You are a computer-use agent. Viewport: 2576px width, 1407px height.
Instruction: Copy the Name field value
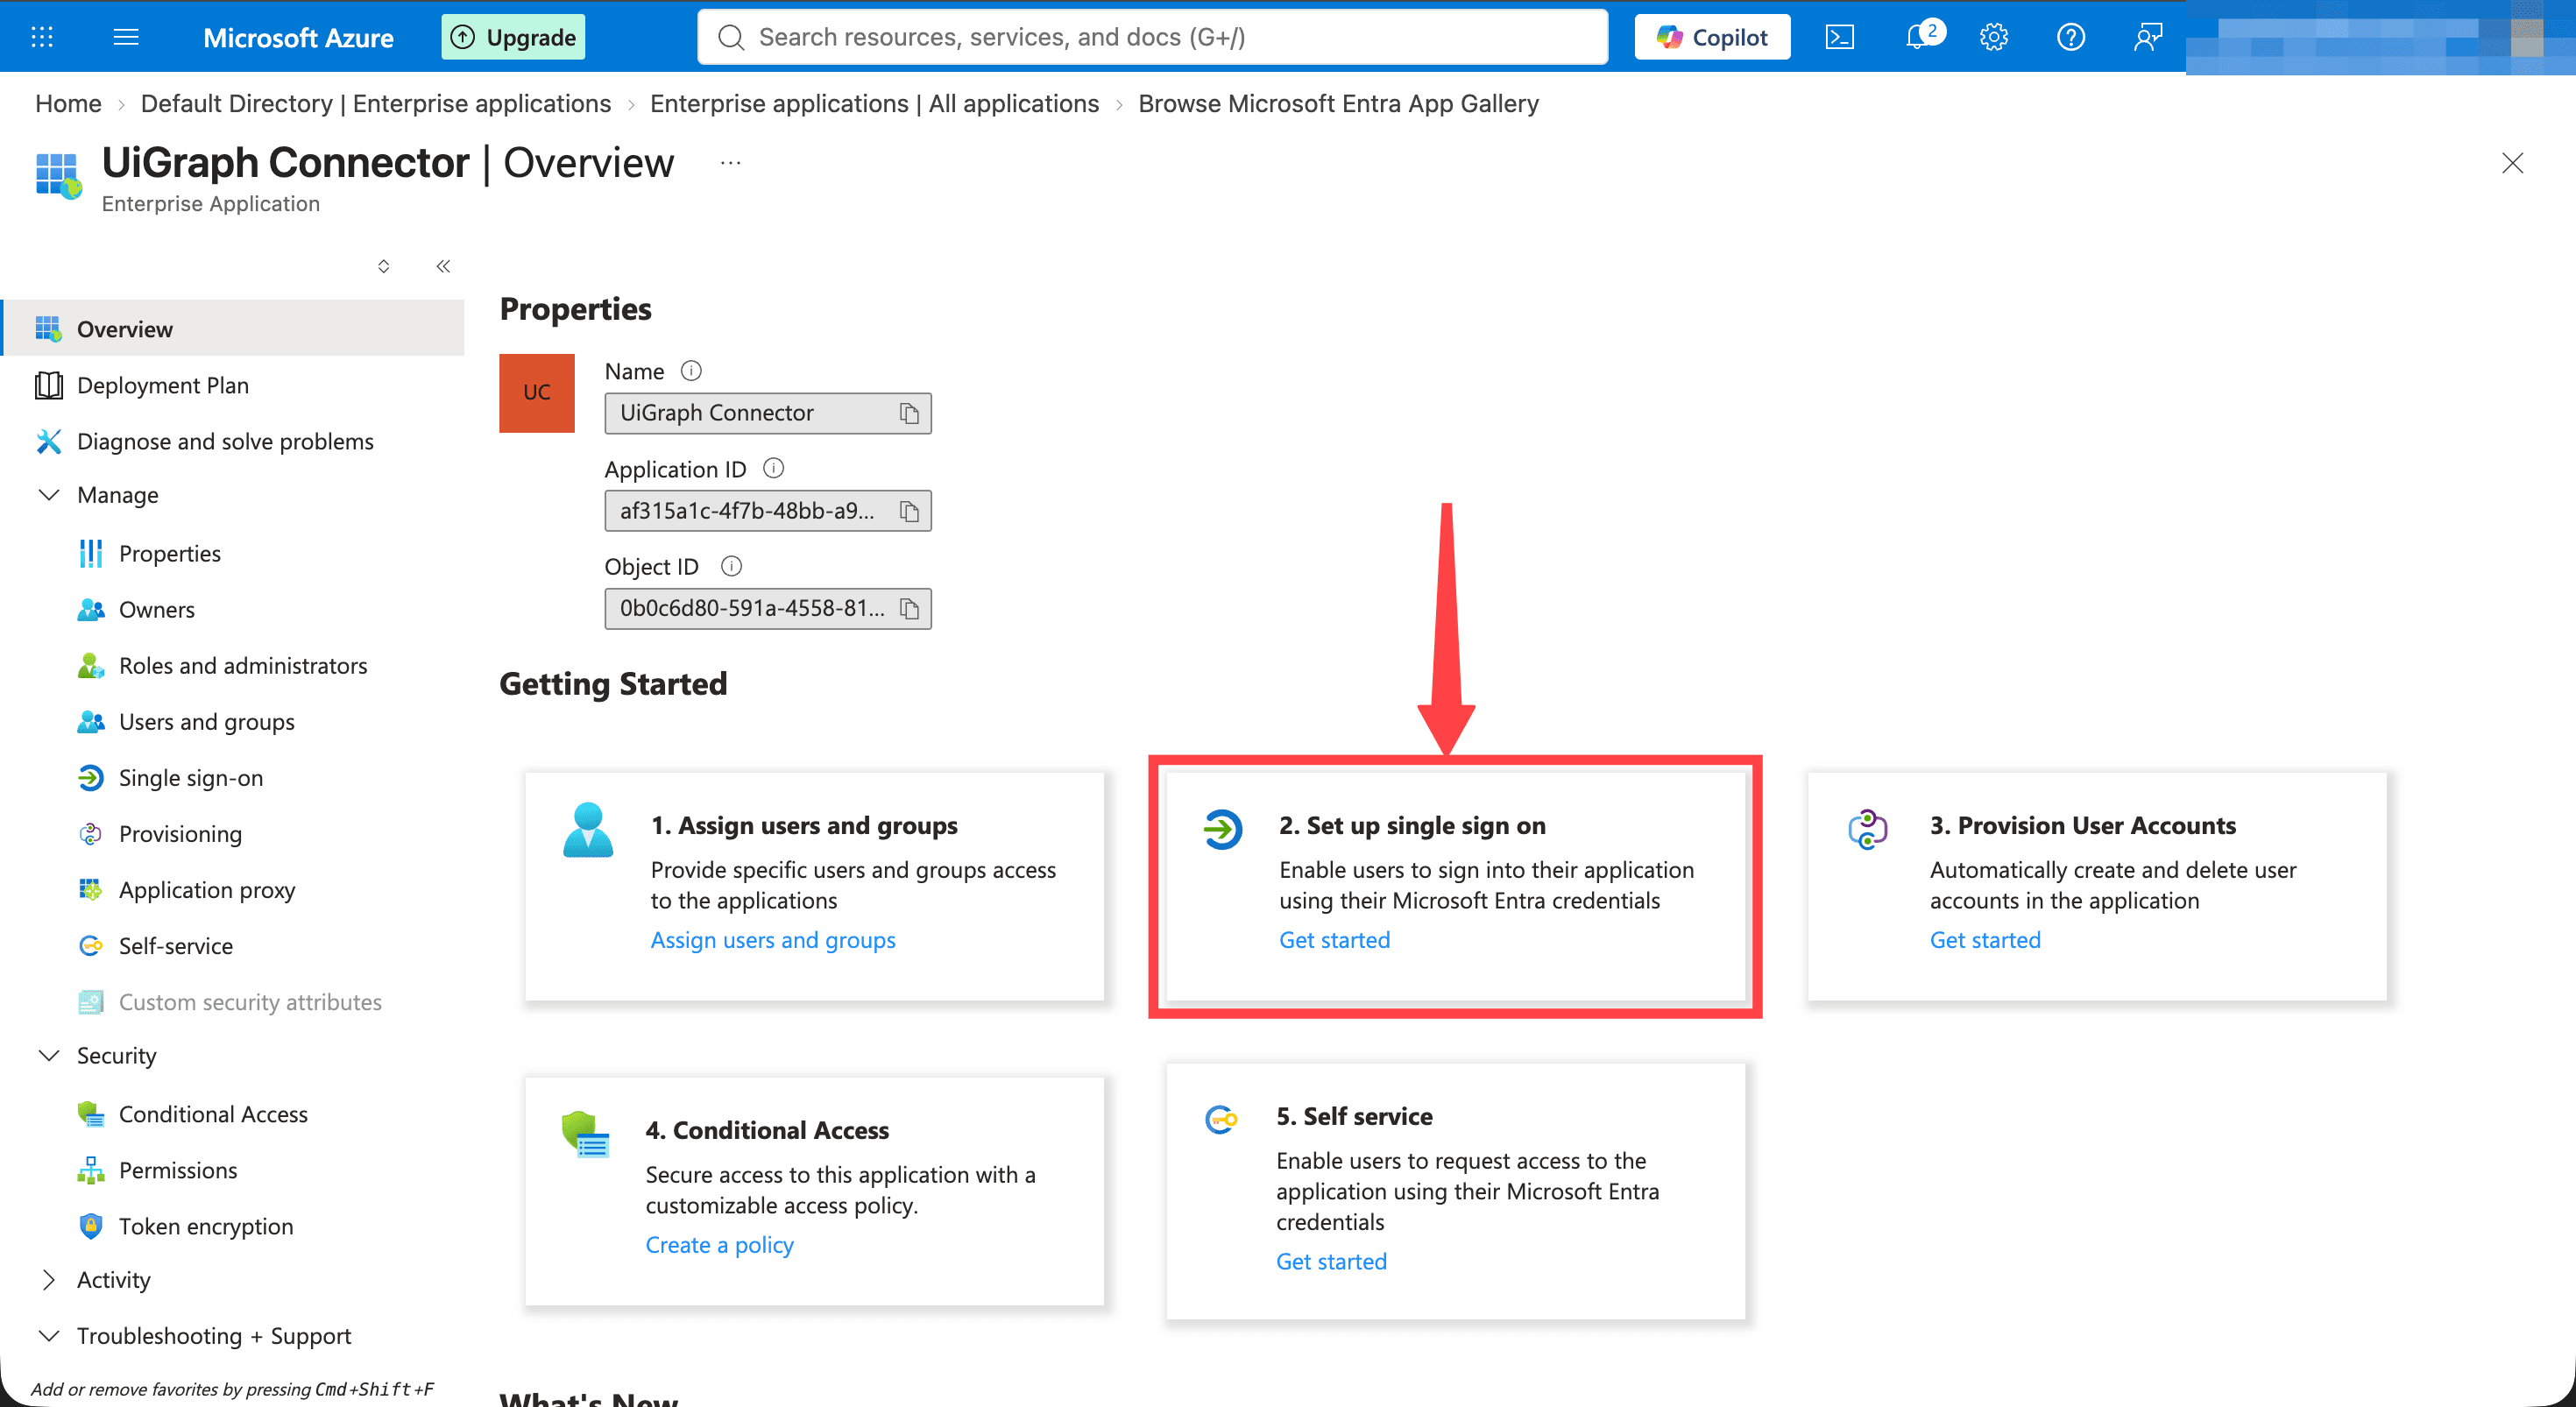909,413
